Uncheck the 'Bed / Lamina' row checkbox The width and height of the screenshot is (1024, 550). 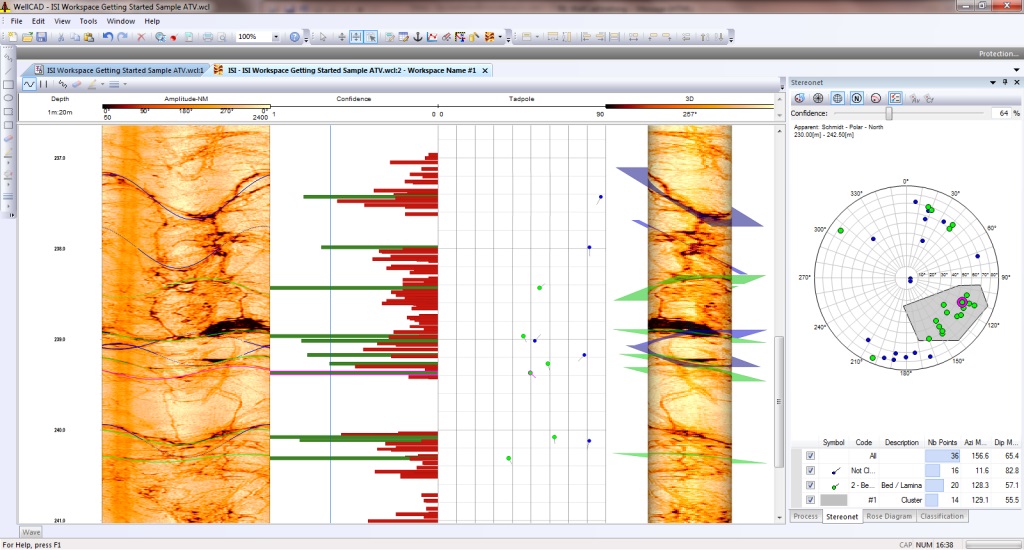[811, 484]
